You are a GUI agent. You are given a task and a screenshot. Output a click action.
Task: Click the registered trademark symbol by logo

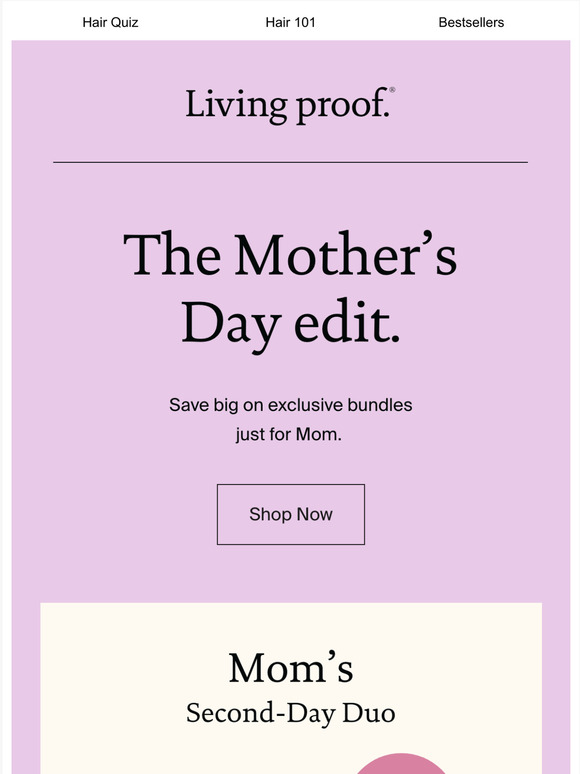click(392, 90)
